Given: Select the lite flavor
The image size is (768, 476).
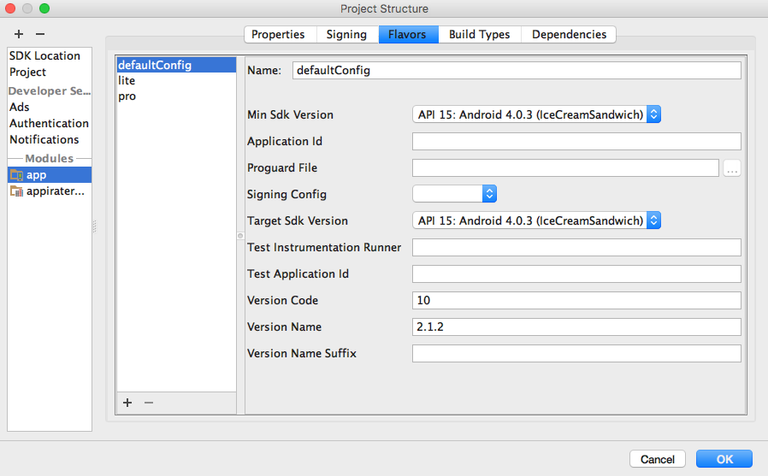Looking at the screenshot, I should tap(127, 81).
